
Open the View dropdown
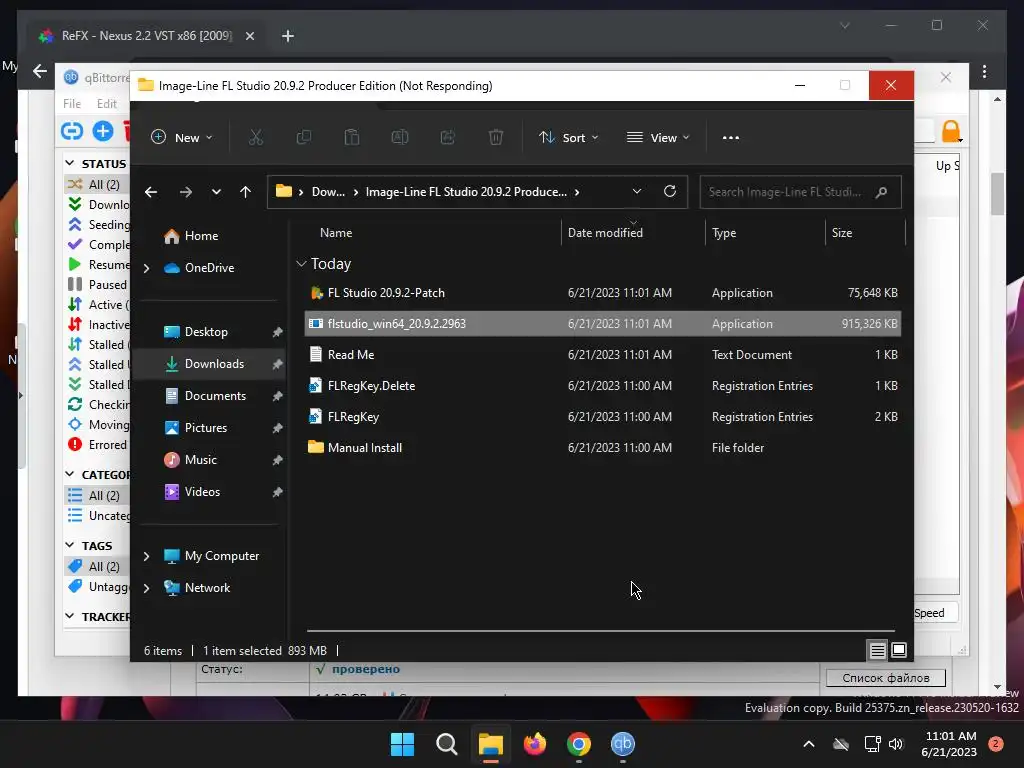coord(658,137)
